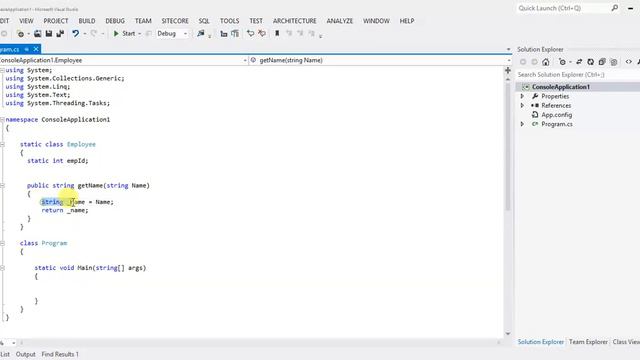640x360 pixels.
Task: Open the TEAM menu
Action: (x=143, y=21)
